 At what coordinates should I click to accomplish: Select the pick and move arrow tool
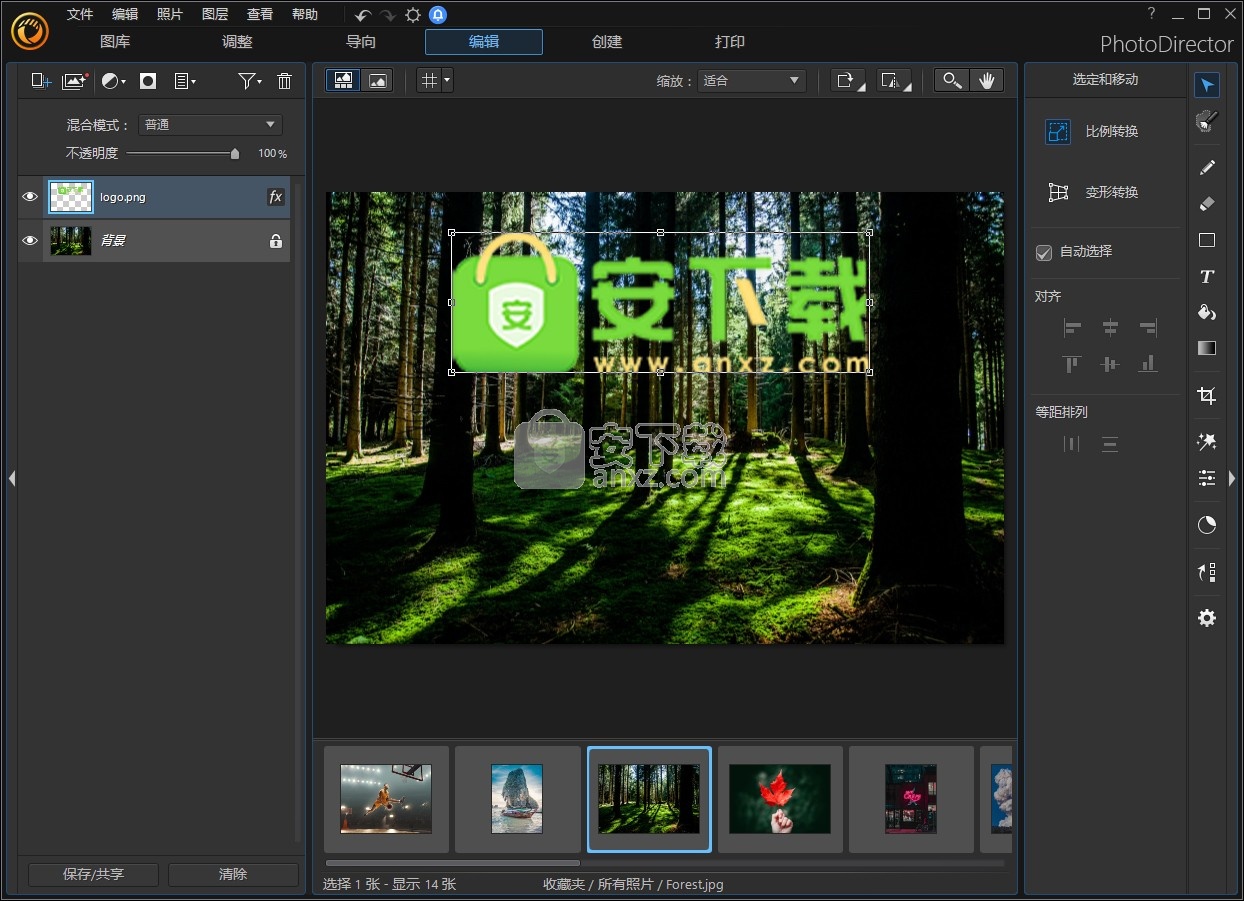click(x=1207, y=85)
